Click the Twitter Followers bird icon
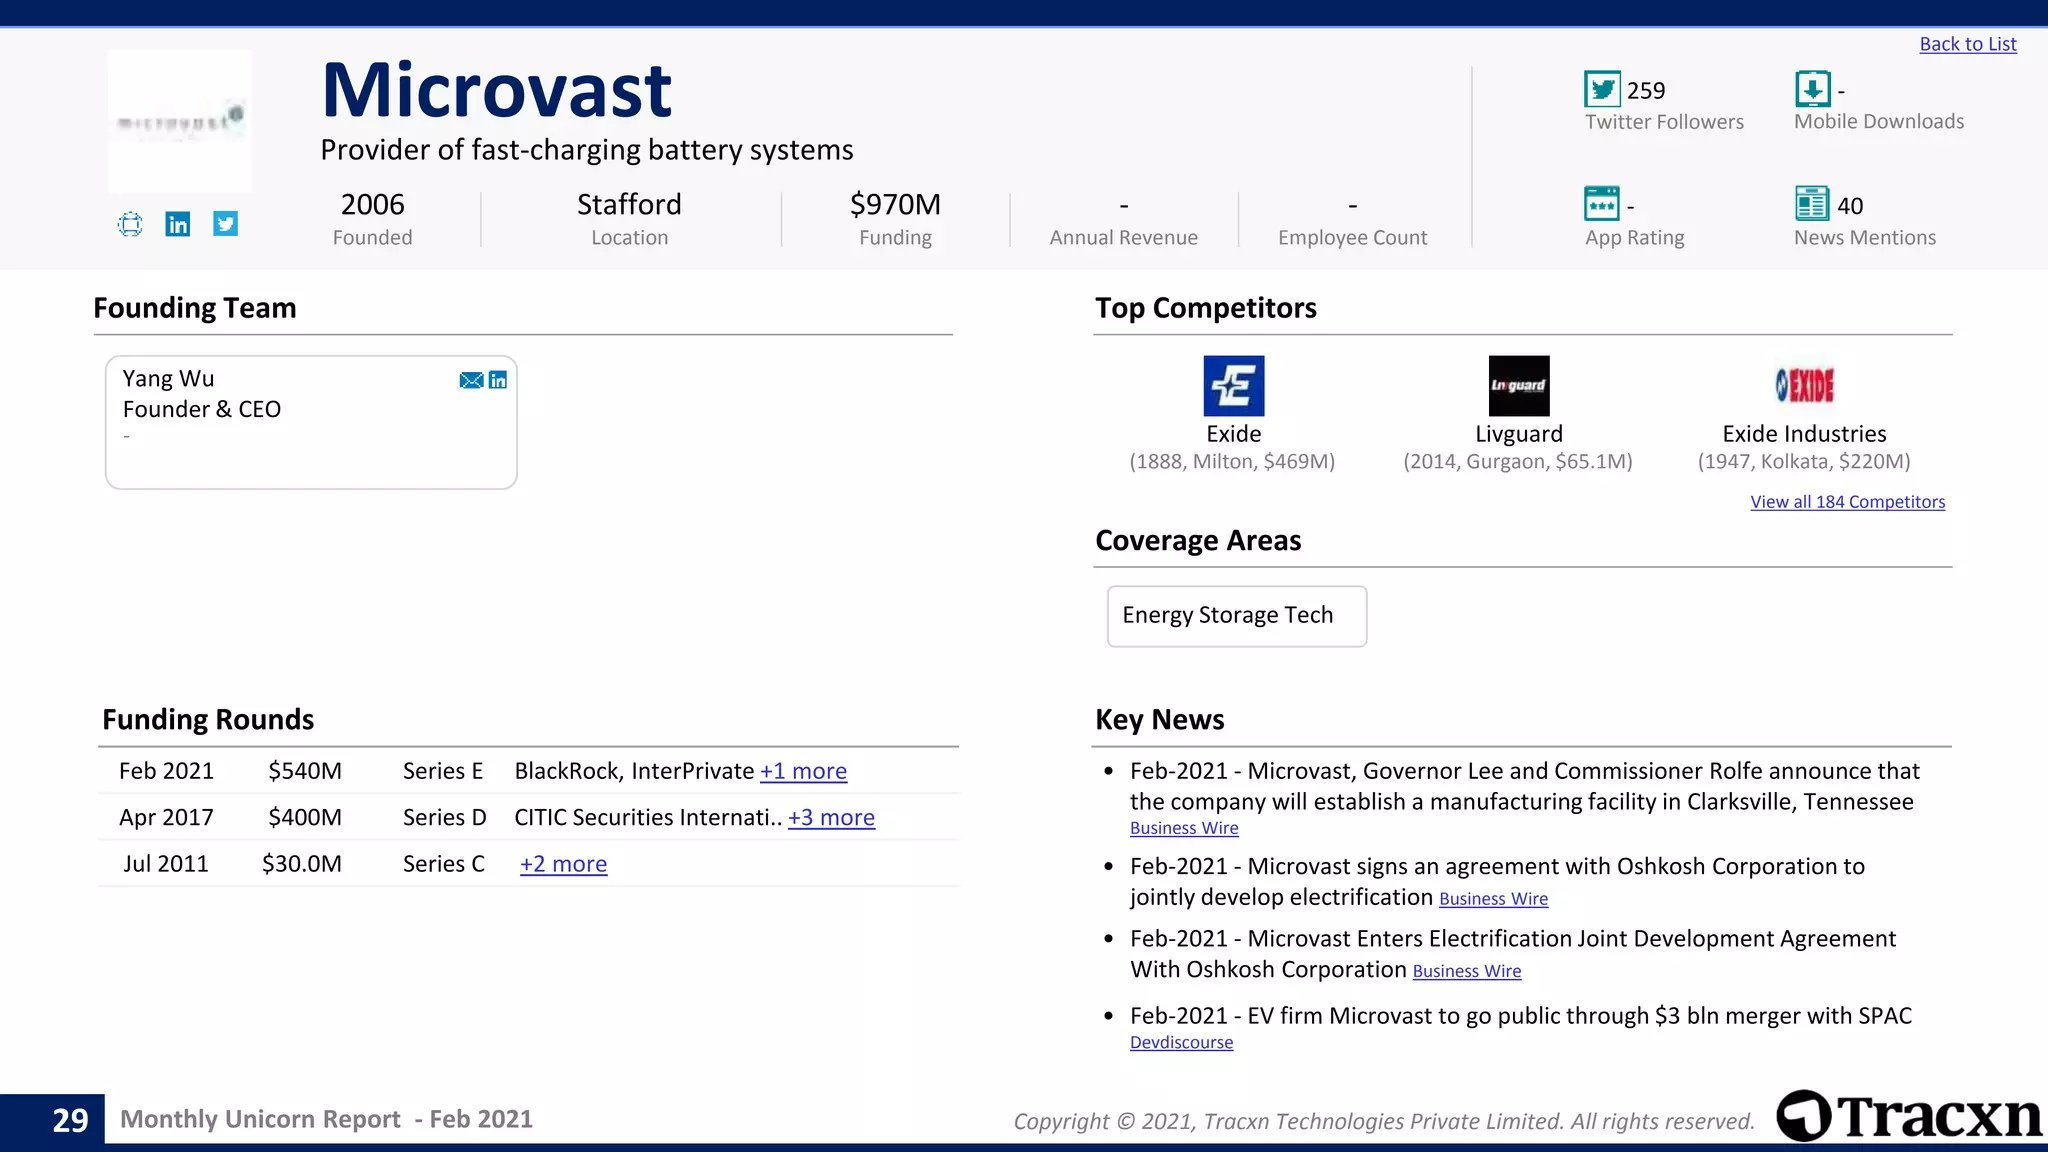The image size is (2048, 1152). pos(1602,90)
